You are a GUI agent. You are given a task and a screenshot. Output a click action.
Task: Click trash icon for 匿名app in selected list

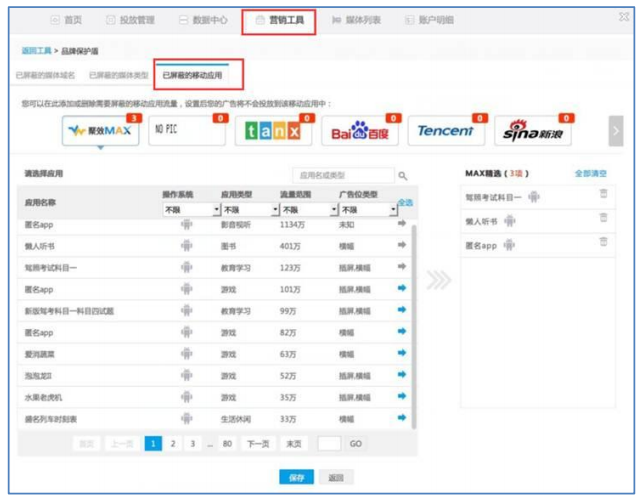click(603, 242)
